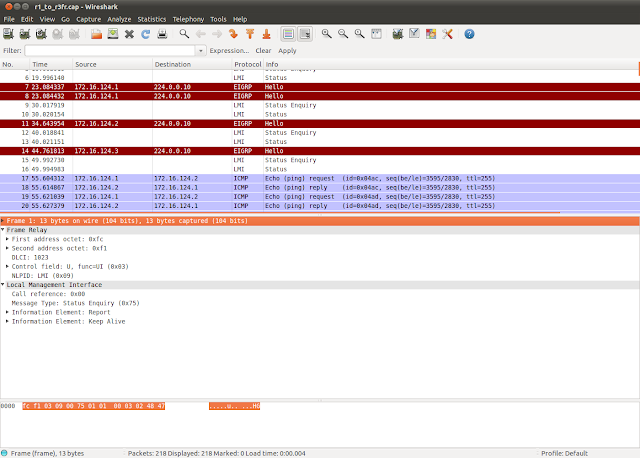640x458 pixels.
Task: Restart the running live capture
Action: (x=74, y=34)
